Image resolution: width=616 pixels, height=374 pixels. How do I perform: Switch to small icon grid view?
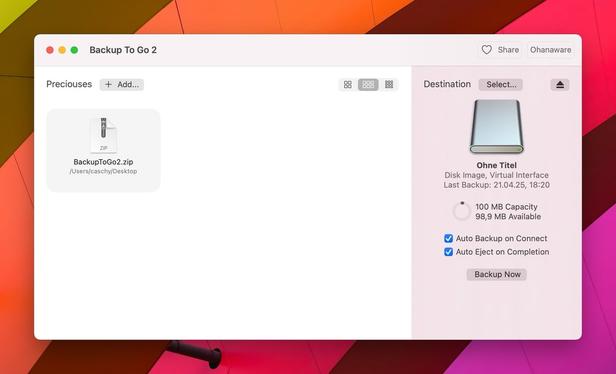pos(389,84)
